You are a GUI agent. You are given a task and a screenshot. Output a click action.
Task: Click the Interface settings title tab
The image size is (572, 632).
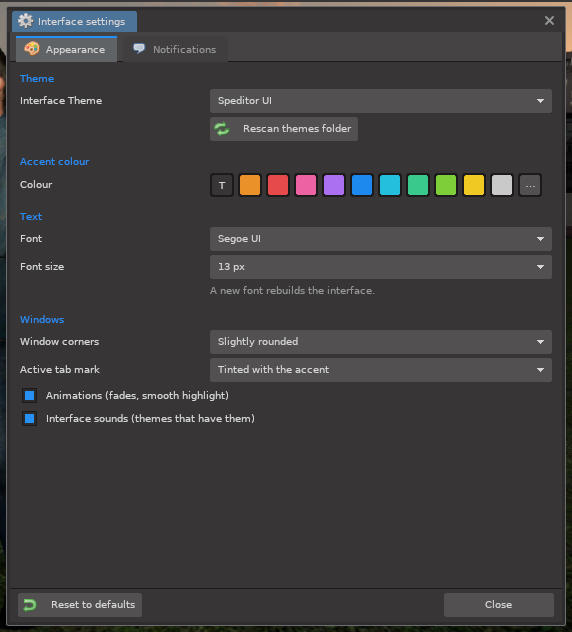click(75, 21)
